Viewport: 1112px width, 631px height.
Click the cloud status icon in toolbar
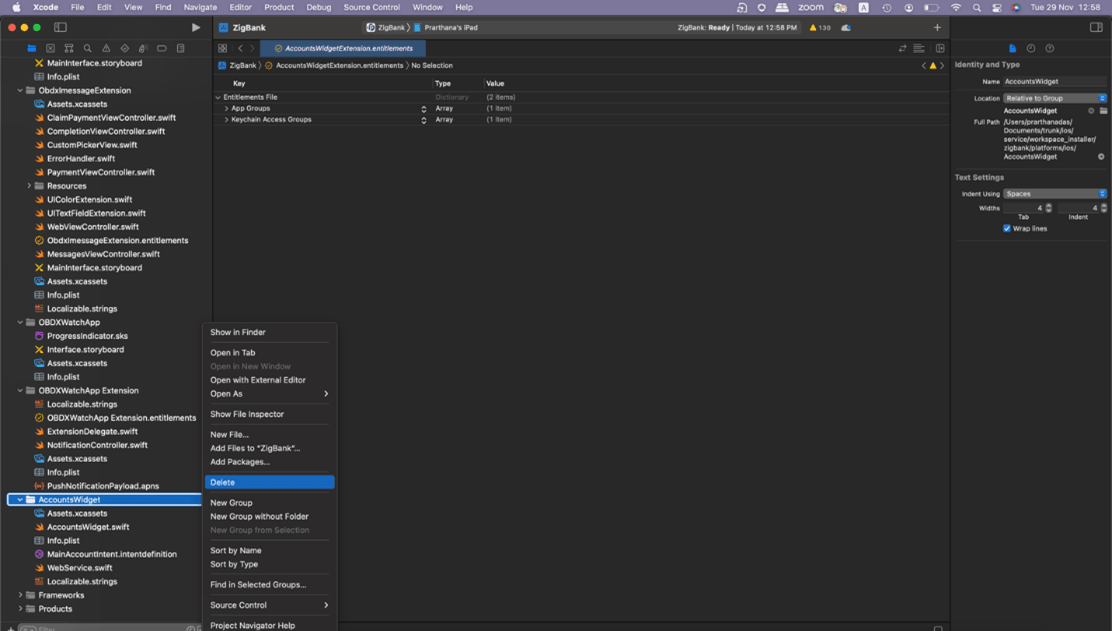coord(846,28)
